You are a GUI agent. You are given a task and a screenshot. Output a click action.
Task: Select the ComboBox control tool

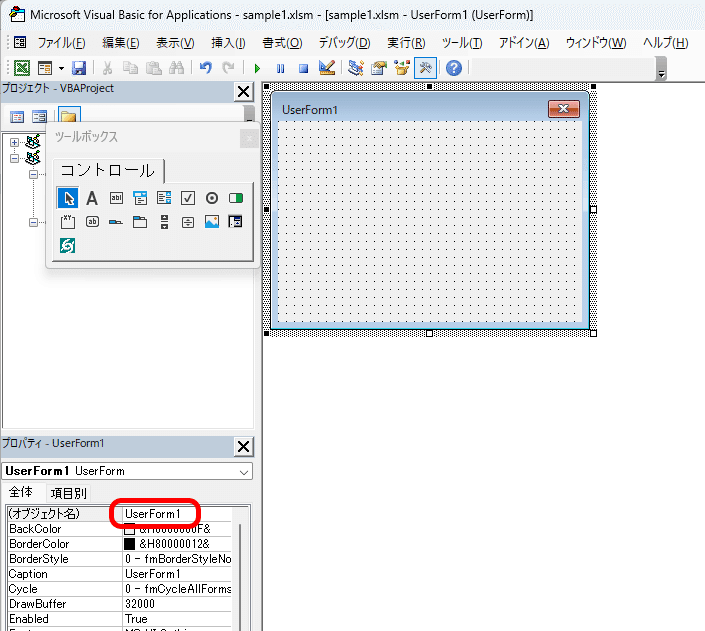coord(140,198)
